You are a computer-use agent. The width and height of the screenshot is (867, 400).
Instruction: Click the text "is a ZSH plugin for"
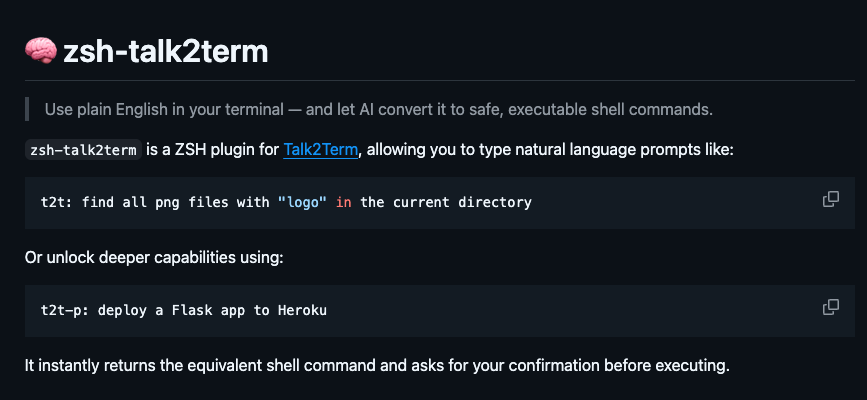point(213,150)
